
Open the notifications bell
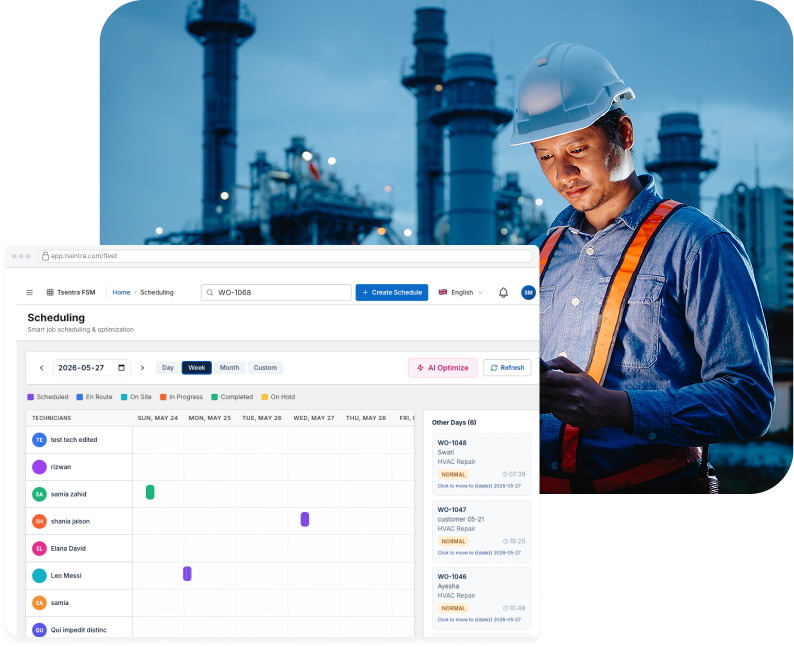[503, 292]
